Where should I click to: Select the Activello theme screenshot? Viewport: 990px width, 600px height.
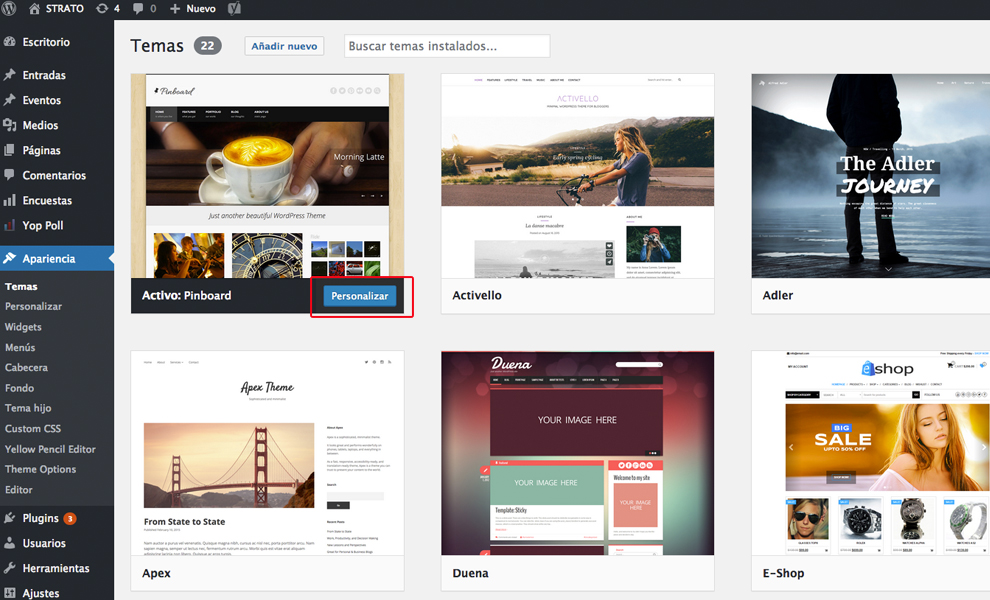tap(578, 176)
